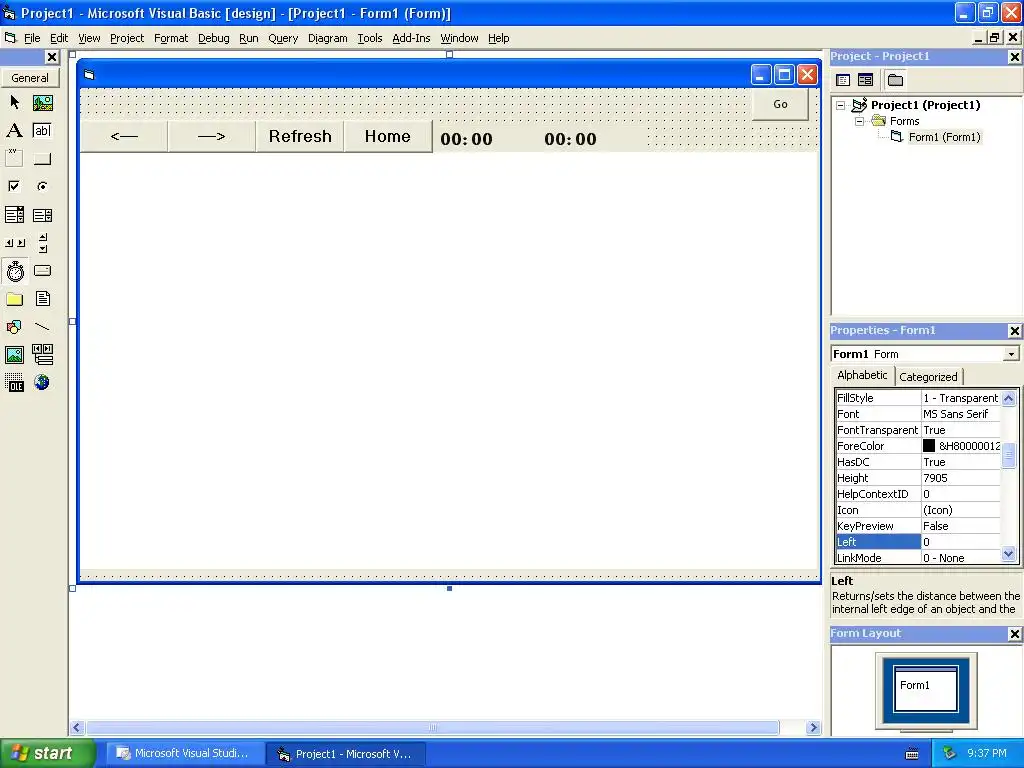Collapse the Project1 tree node
This screenshot has width=1024, height=768.
(x=840, y=105)
